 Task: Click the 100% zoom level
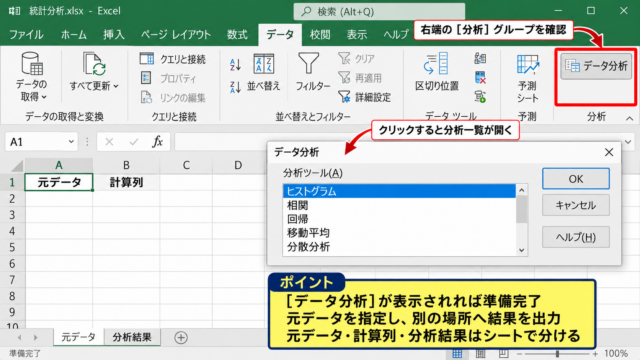(616, 353)
